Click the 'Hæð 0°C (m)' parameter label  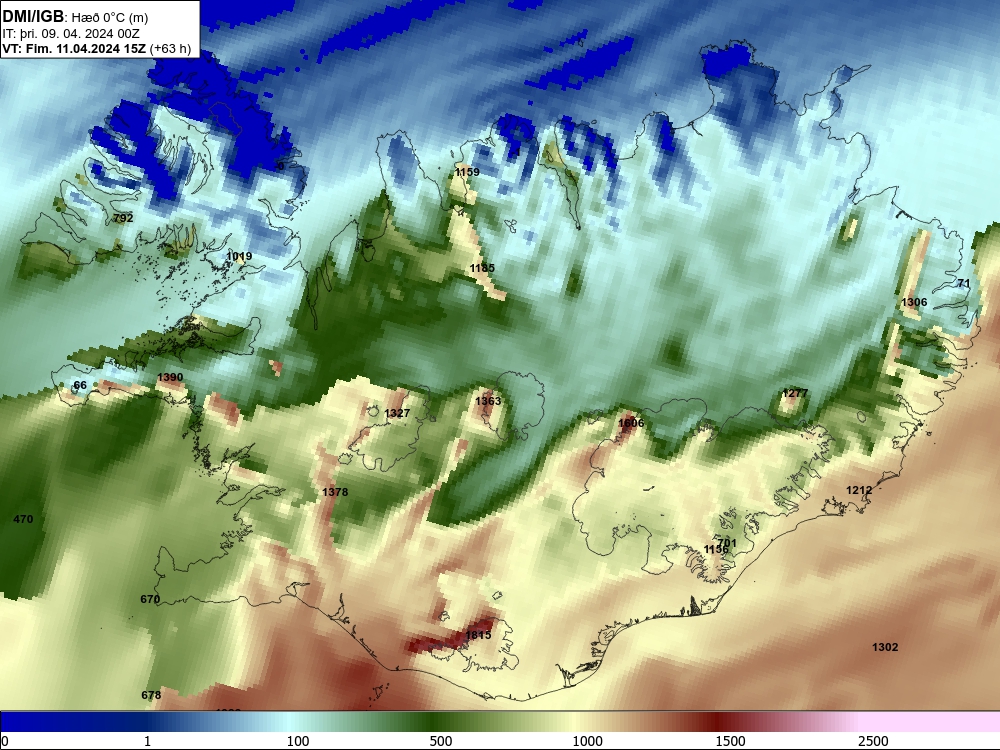[x=109, y=18]
